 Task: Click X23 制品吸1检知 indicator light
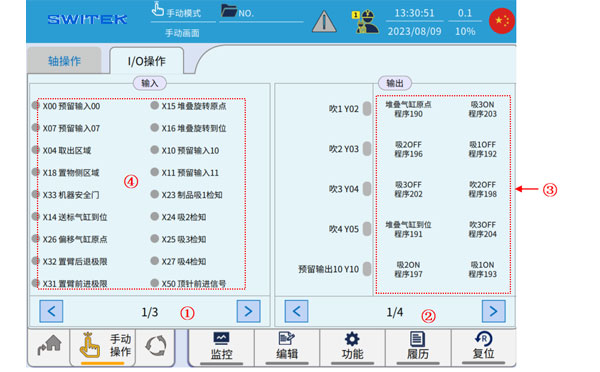click(x=155, y=194)
